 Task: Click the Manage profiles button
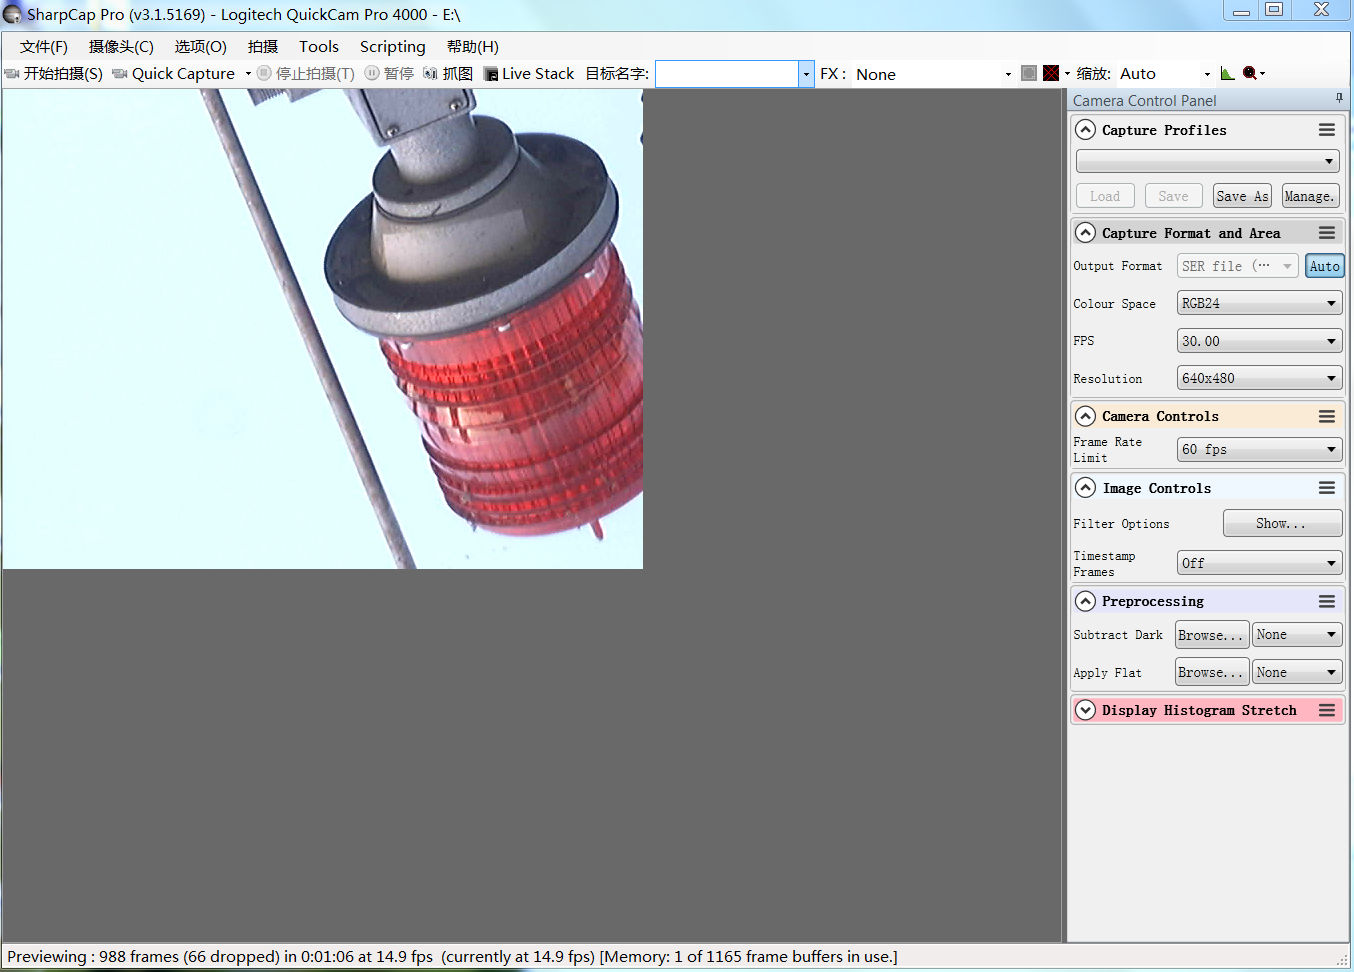click(1310, 196)
